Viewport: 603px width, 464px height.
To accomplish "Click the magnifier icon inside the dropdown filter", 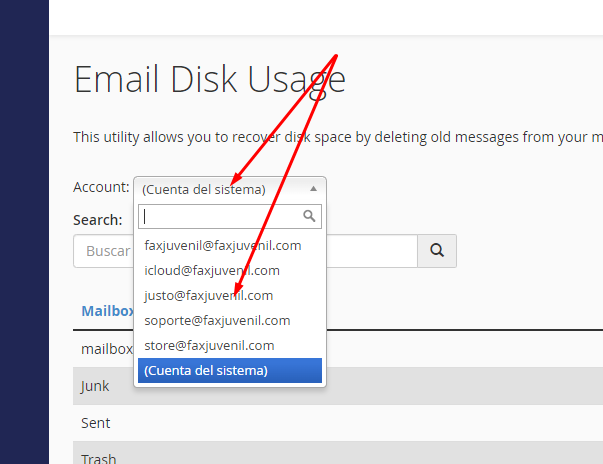I will click(x=310, y=216).
